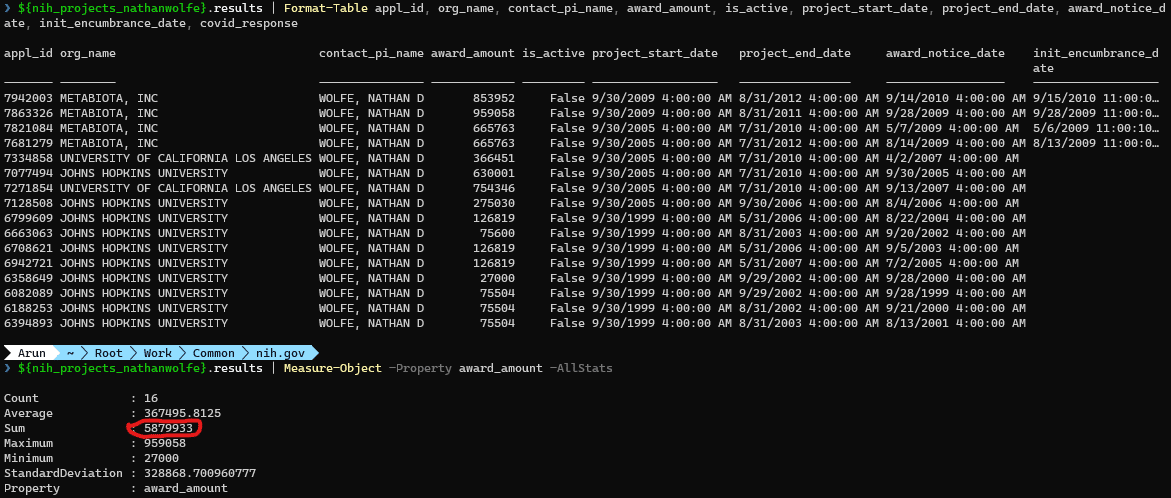
Task: Click the appl_id column header
Action: [x=28, y=53]
